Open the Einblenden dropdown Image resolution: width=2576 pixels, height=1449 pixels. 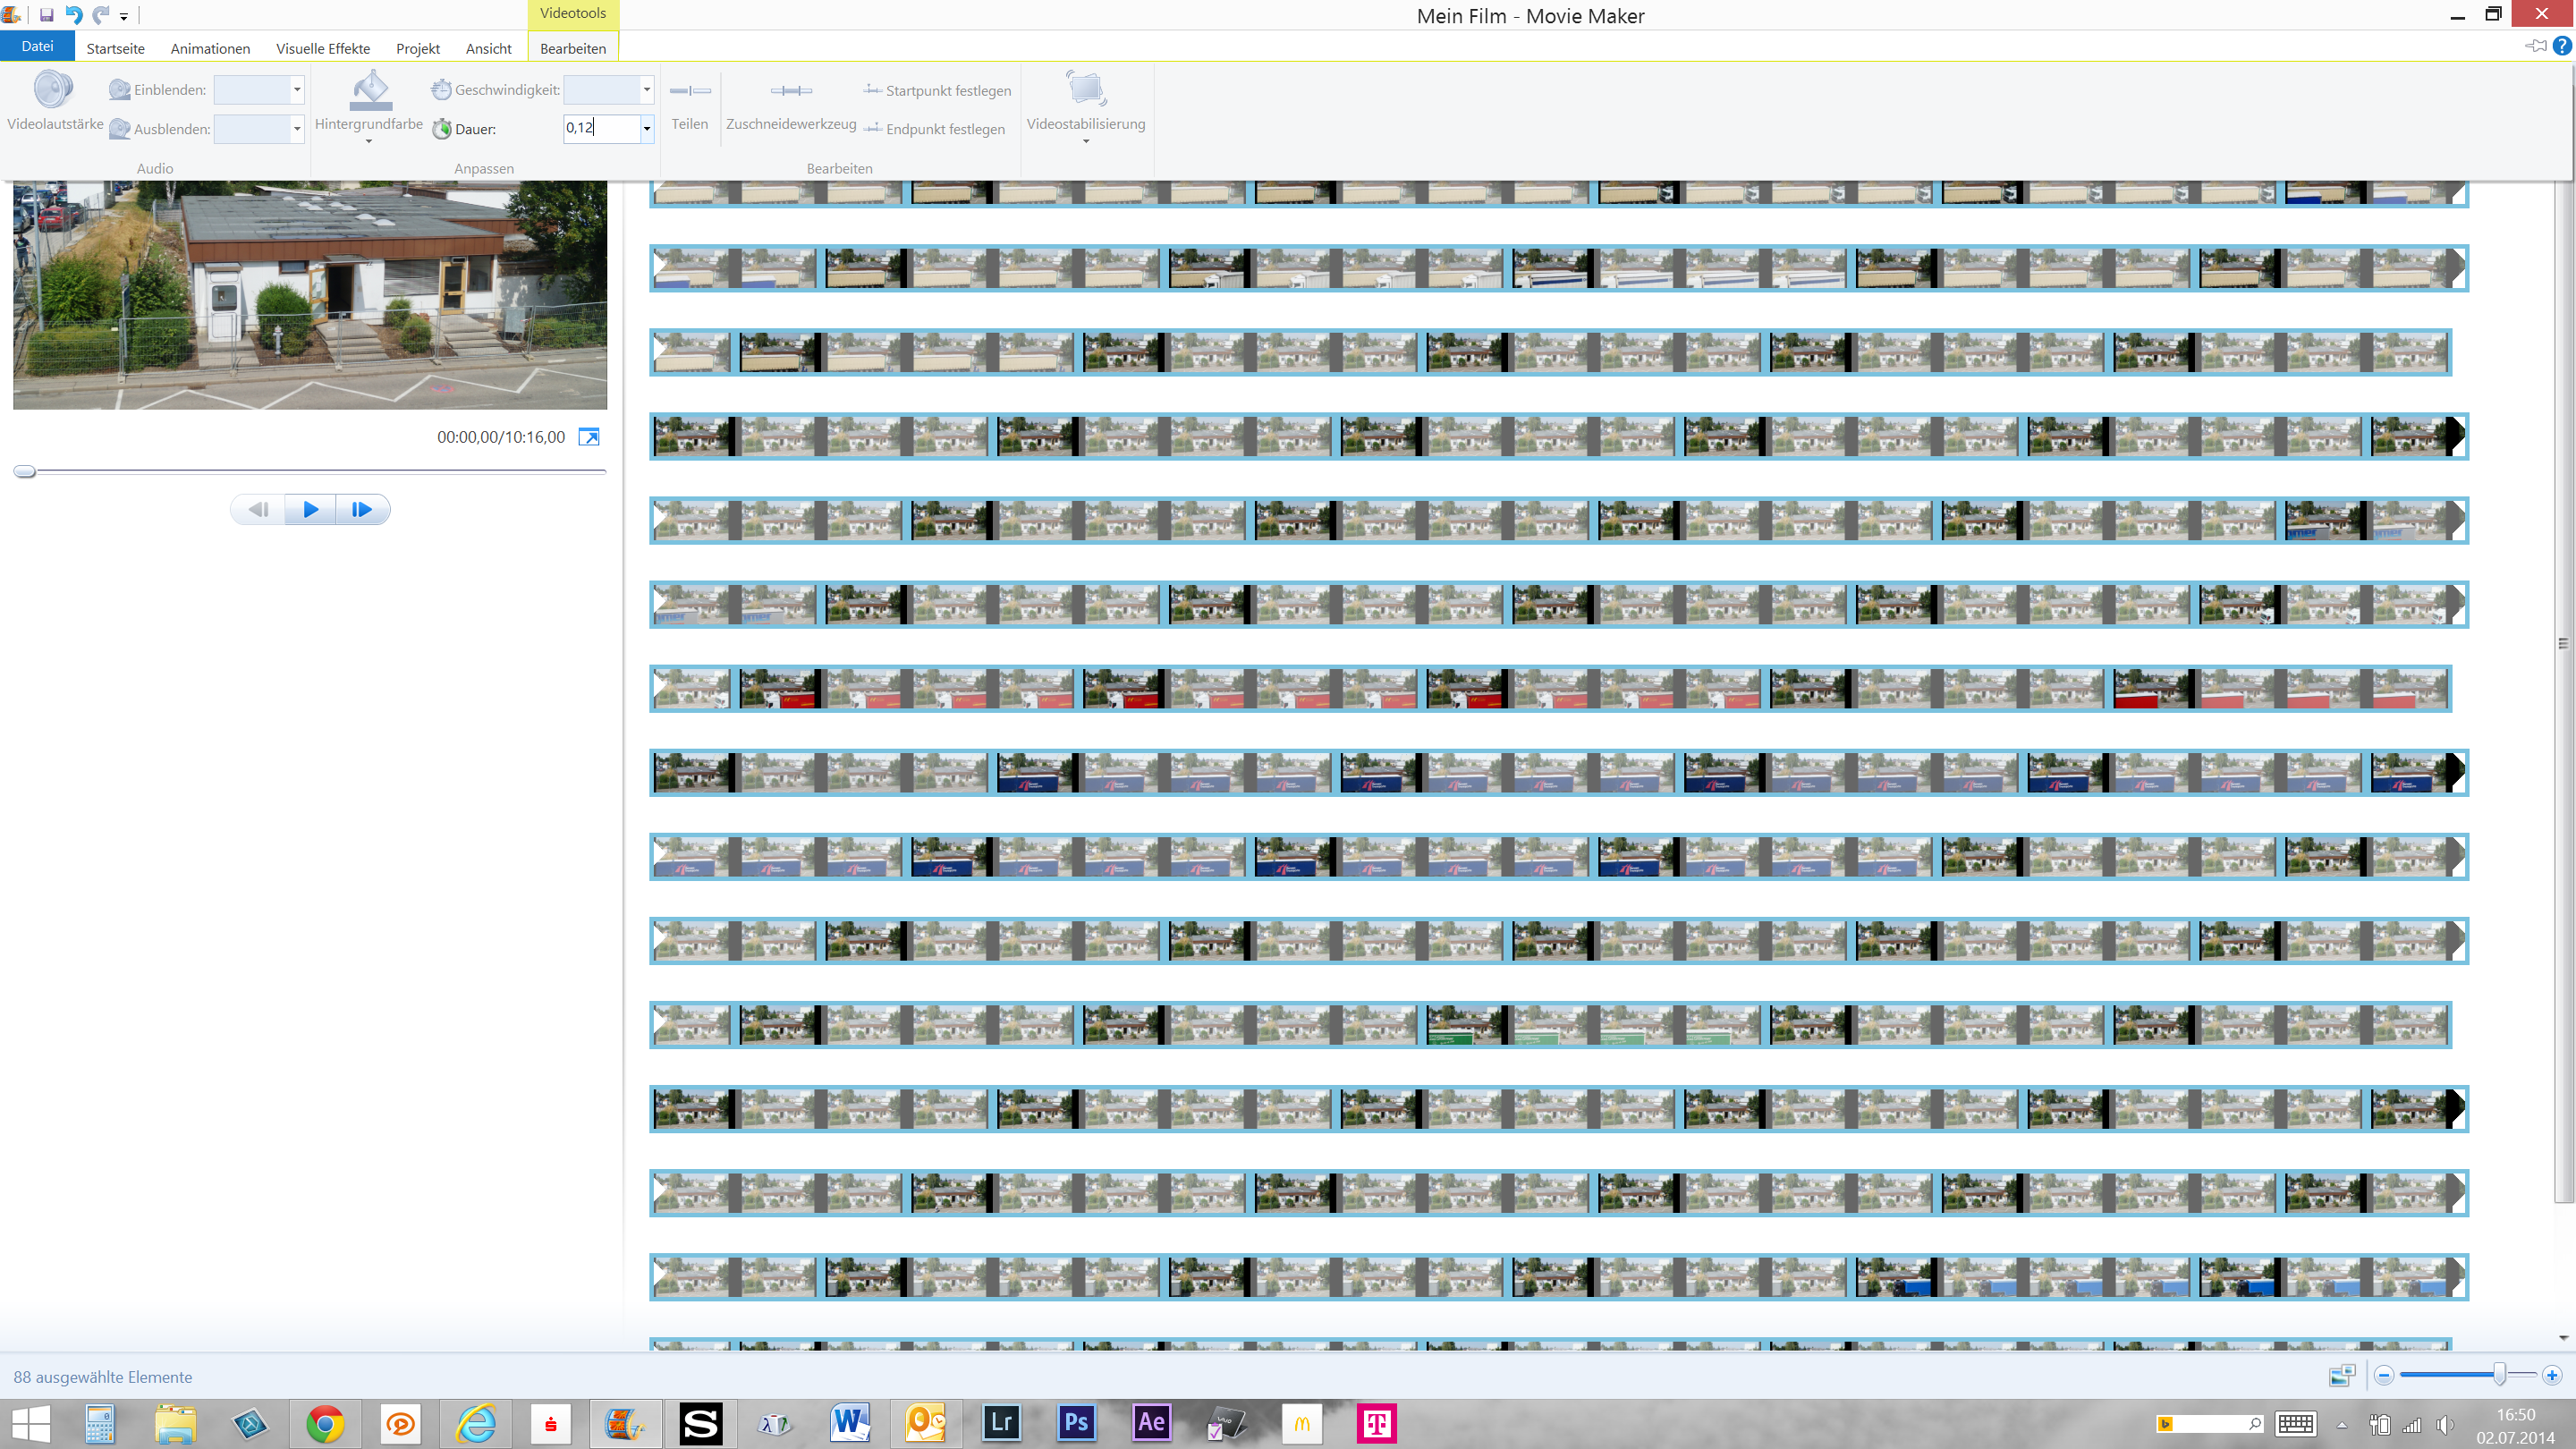point(296,90)
